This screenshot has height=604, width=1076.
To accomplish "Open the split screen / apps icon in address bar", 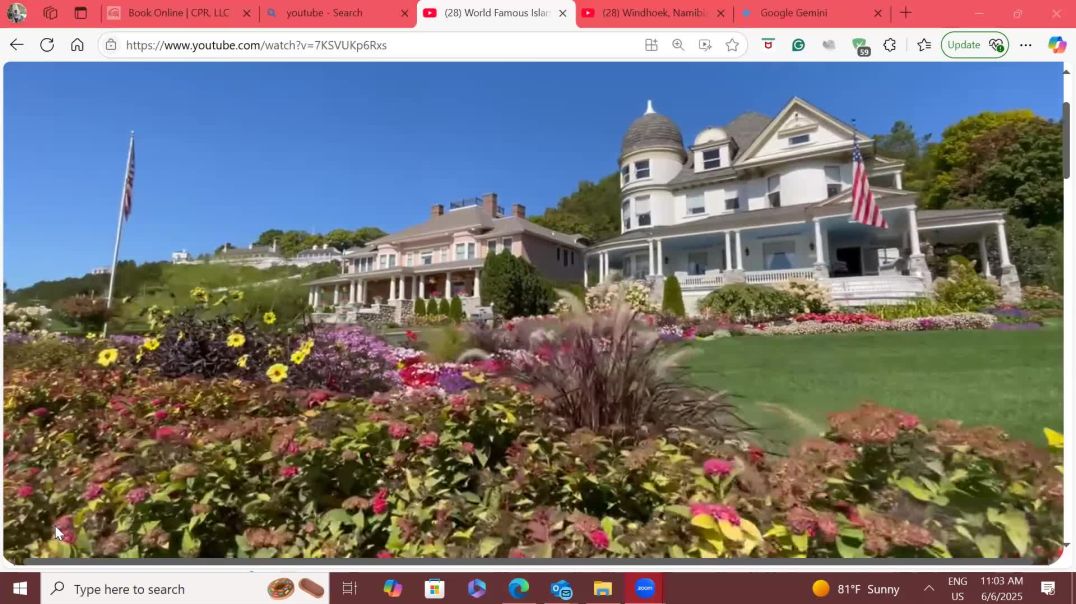I will coord(651,45).
